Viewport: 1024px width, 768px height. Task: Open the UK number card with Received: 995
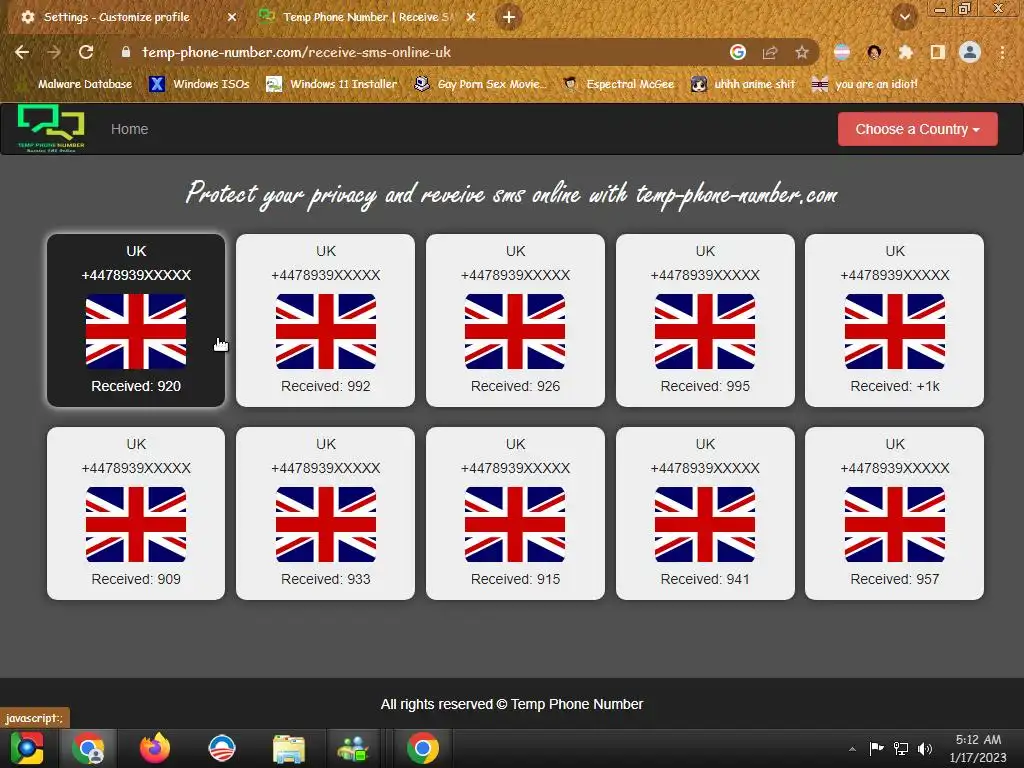pyautogui.click(x=705, y=321)
